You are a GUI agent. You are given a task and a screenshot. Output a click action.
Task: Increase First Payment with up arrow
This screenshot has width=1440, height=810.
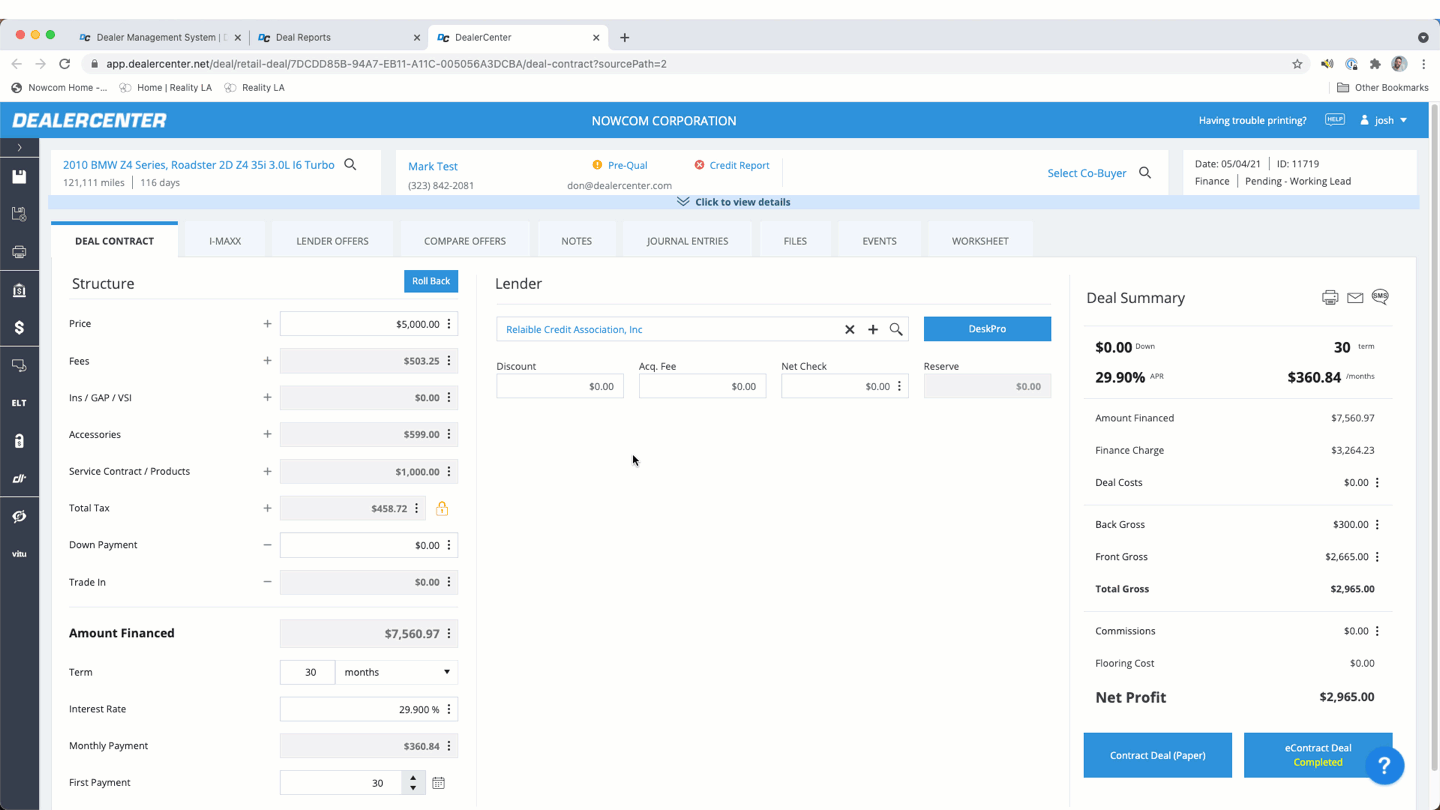(x=413, y=777)
